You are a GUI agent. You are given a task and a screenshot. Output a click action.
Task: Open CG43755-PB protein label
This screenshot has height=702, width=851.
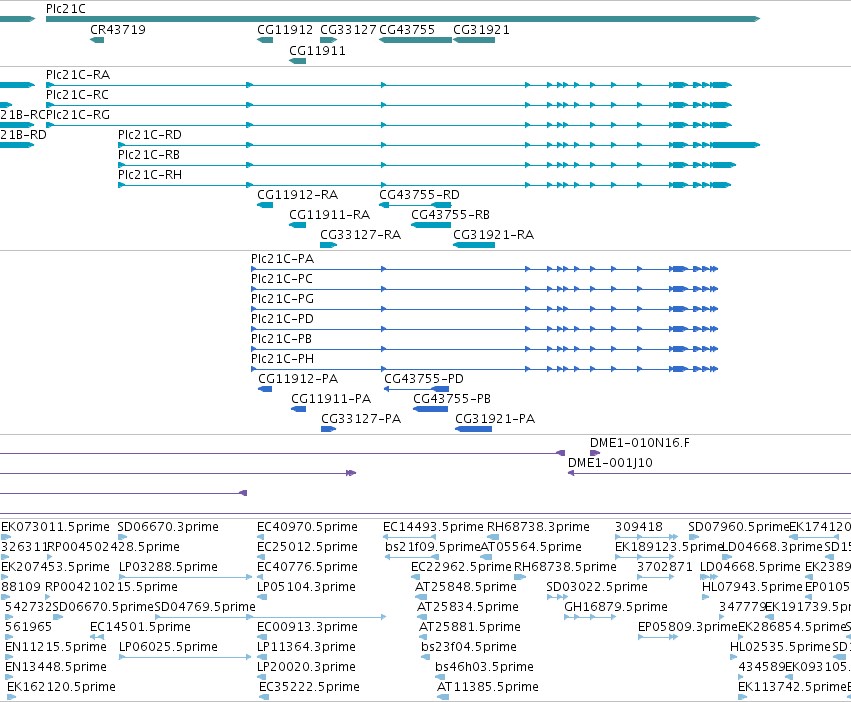(452, 399)
